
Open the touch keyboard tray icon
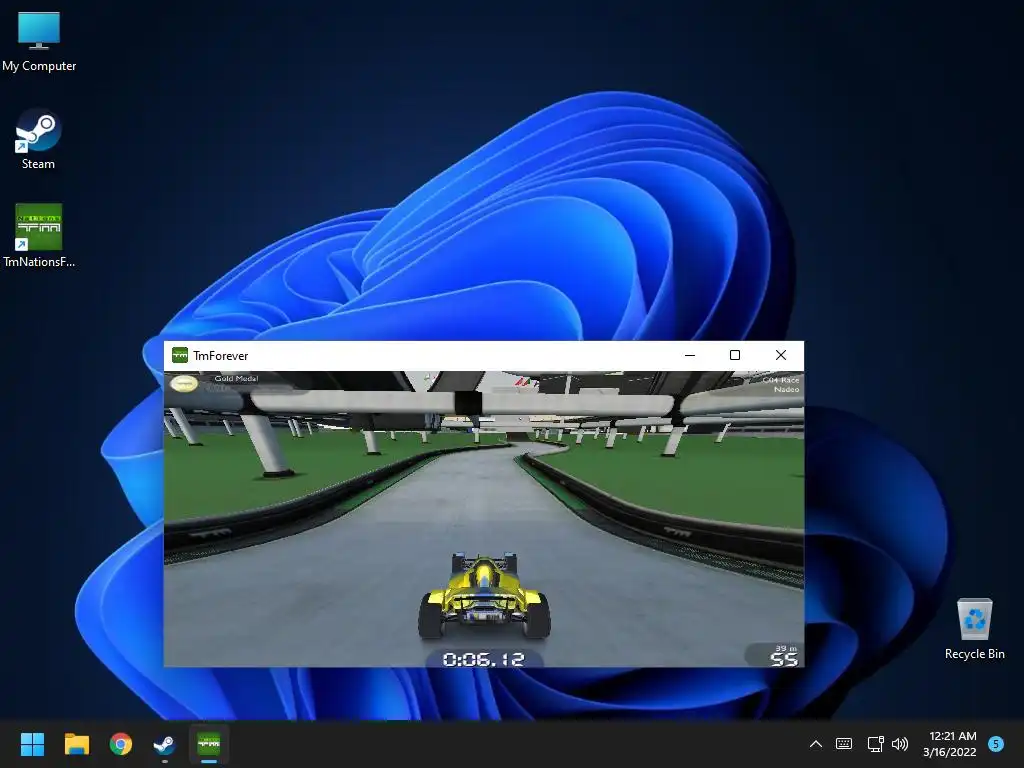[x=844, y=744]
